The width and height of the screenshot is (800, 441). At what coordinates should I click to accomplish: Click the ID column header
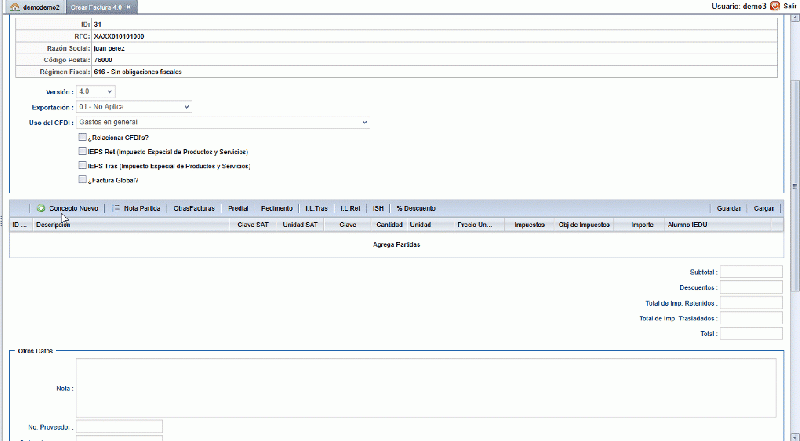click(x=21, y=225)
